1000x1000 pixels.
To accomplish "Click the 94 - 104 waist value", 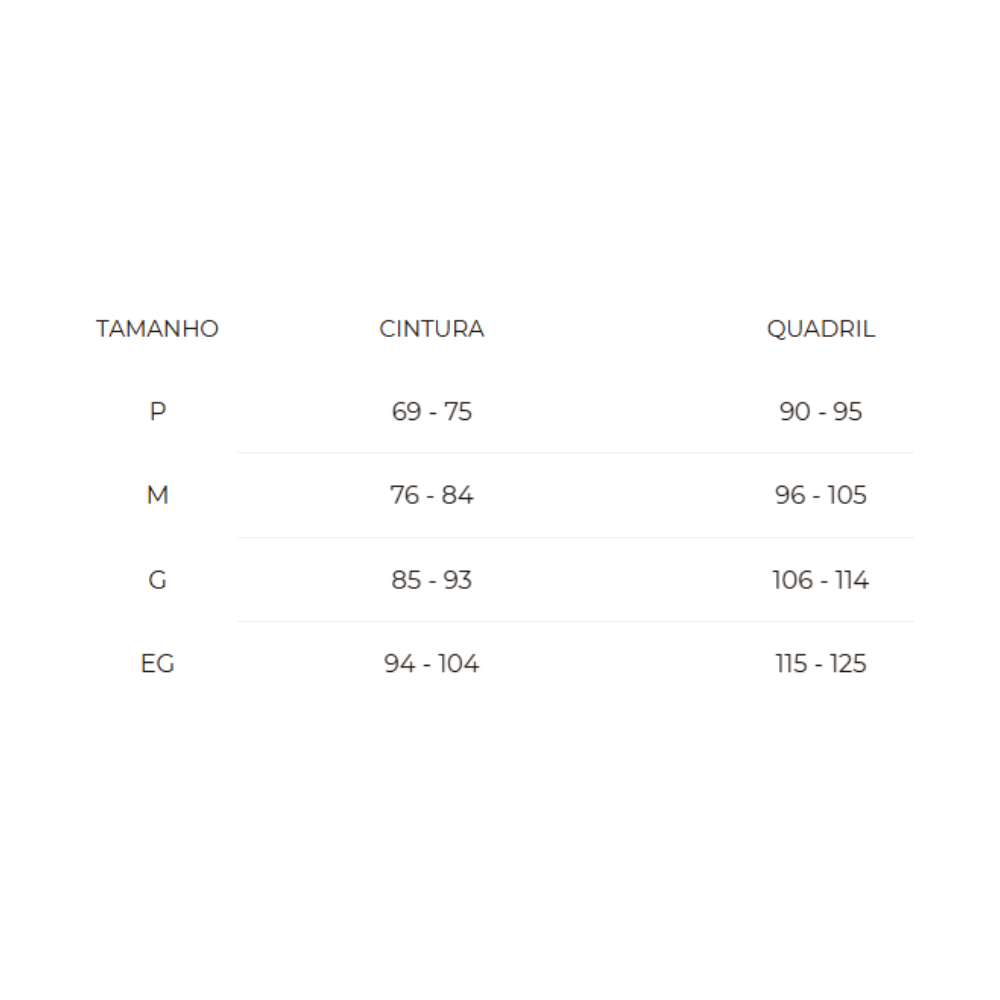I will (431, 663).
